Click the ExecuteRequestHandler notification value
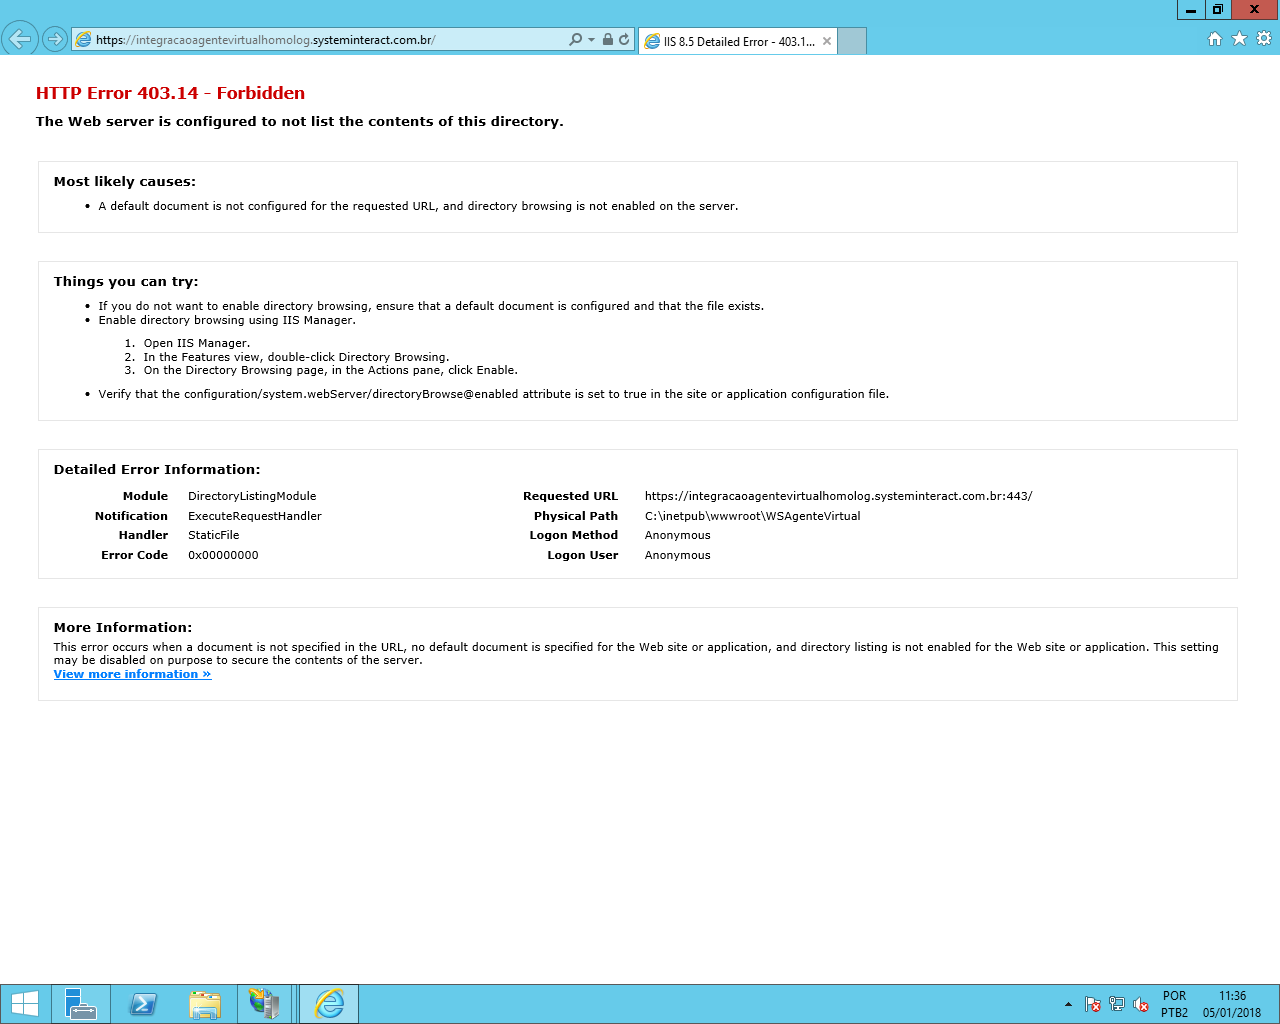The image size is (1280, 1024). [255, 516]
